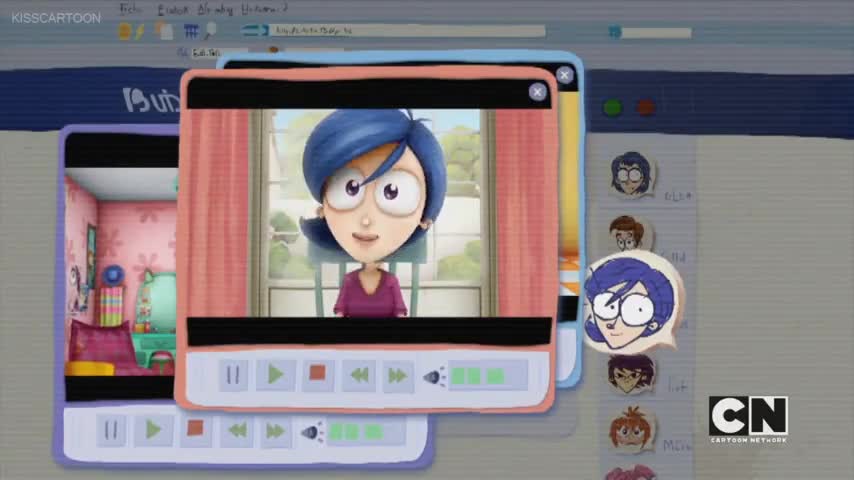Select the blue-haired glasses girl contact avatar at top

631,174
